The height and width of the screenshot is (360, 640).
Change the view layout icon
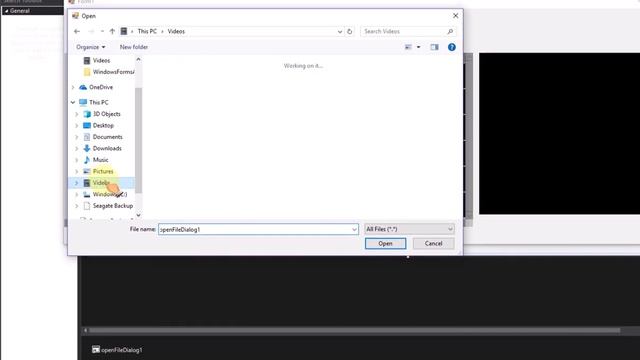(408, 47)
